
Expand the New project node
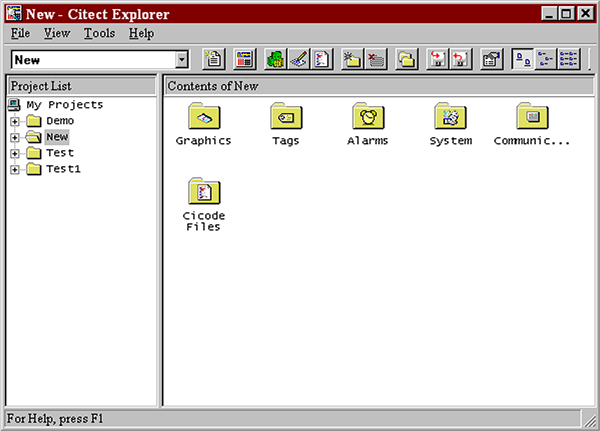tap(15, 137)
